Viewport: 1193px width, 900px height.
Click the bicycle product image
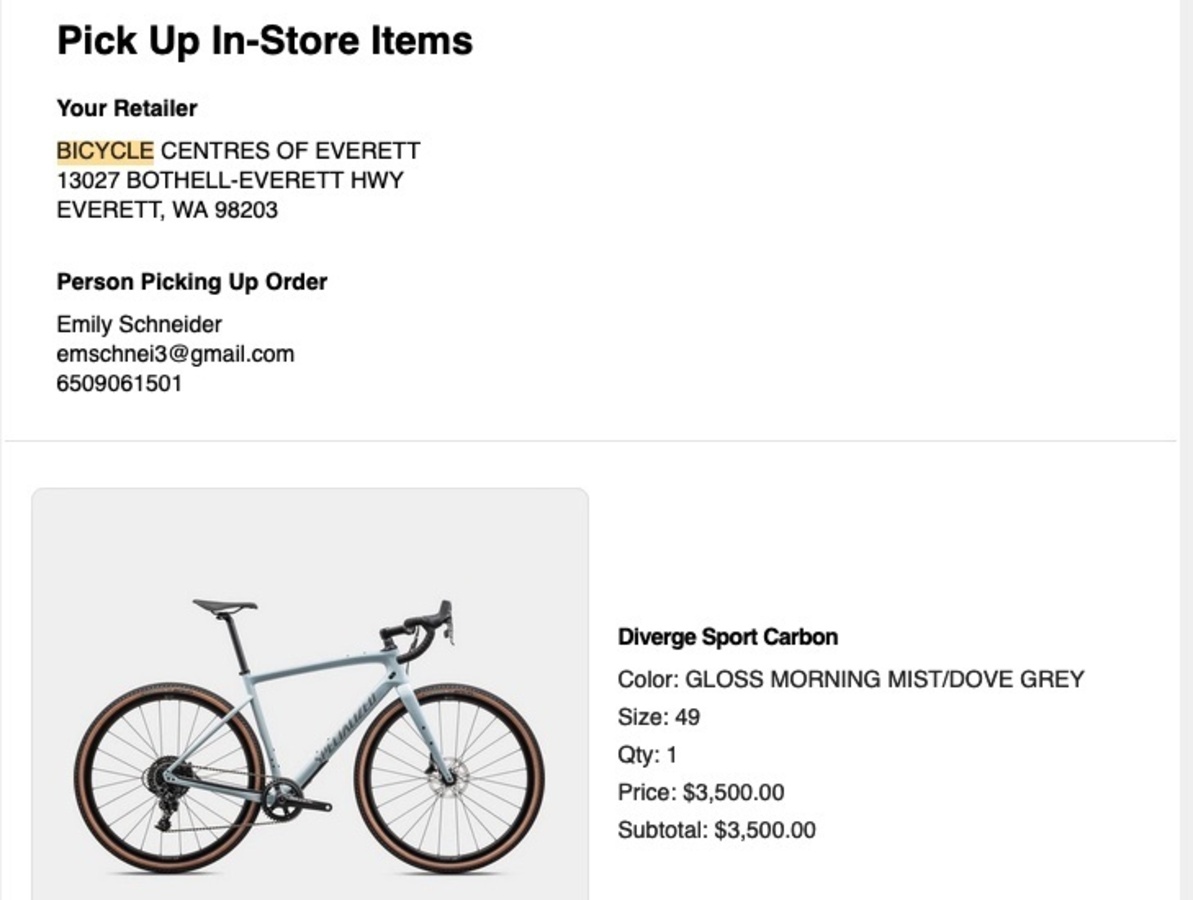click(310, 700)
